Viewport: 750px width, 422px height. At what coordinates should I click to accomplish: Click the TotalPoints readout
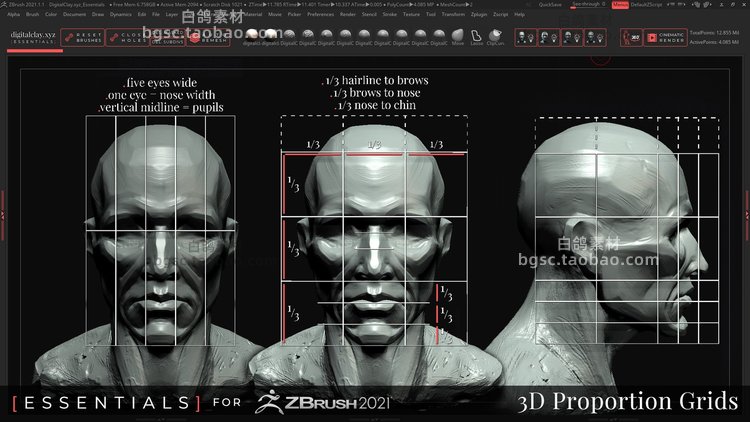tap(714, 33)
